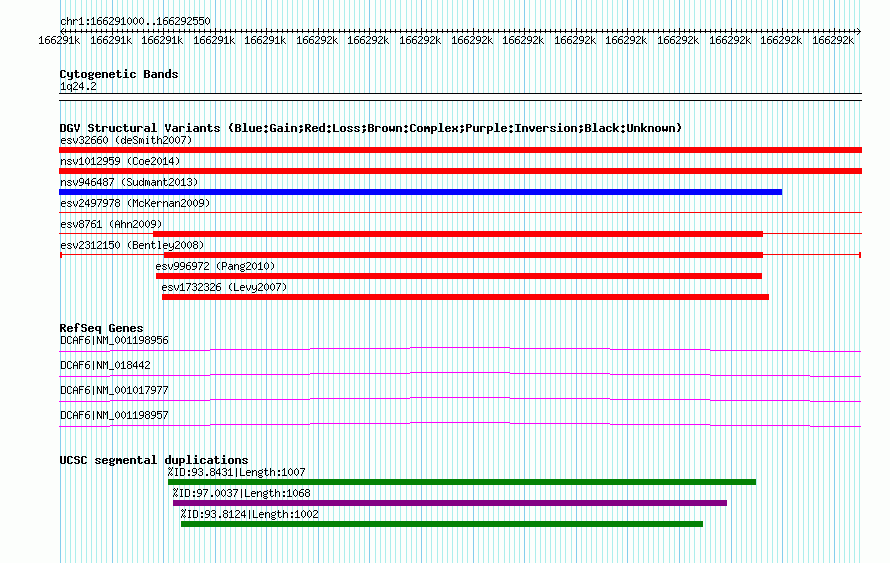Select the 1q24.2 band label
This screenshot has height=563, width=890.
78,86
